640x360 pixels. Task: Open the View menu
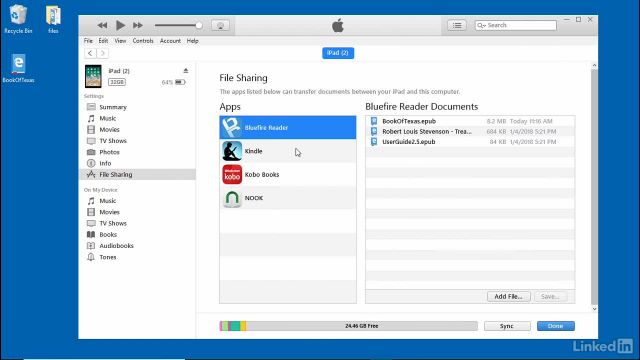[x=120, y=41]
